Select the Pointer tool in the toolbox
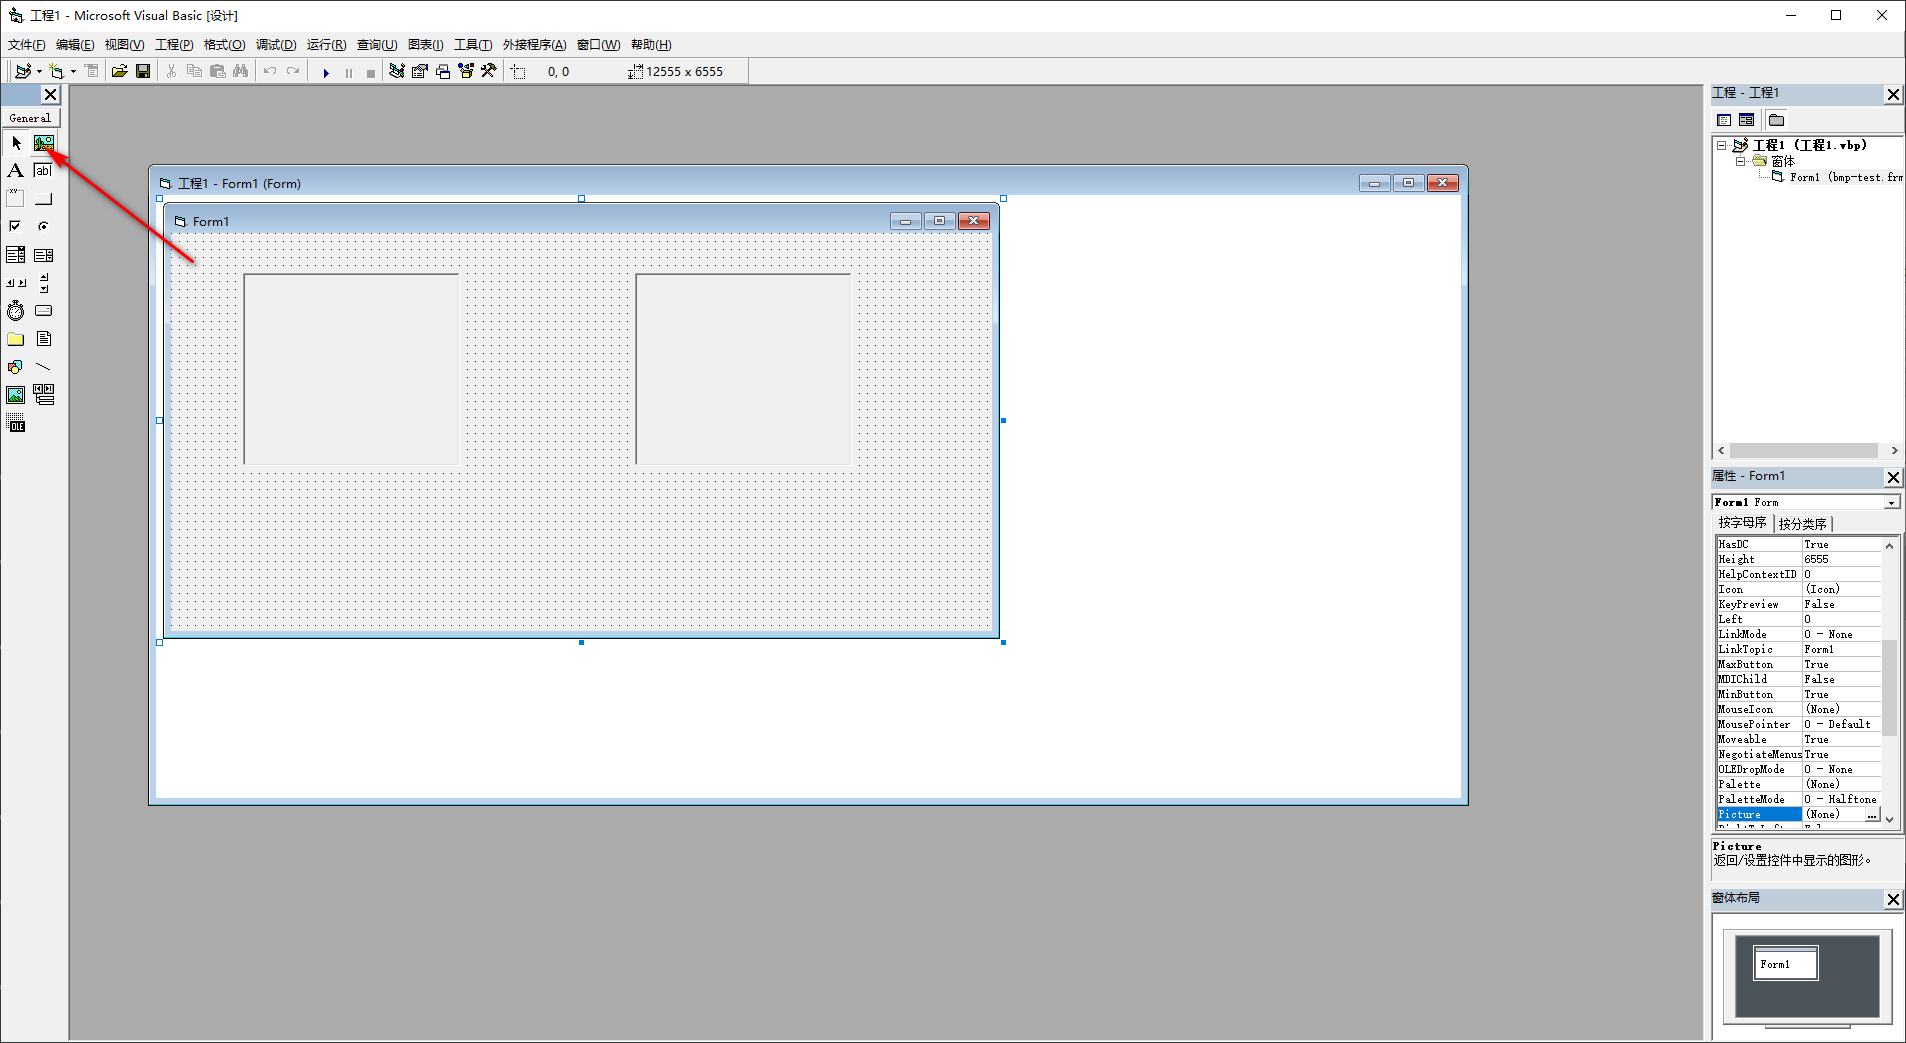The width and height of the screenshot is (1906, 1043). [x=16, y=143]
